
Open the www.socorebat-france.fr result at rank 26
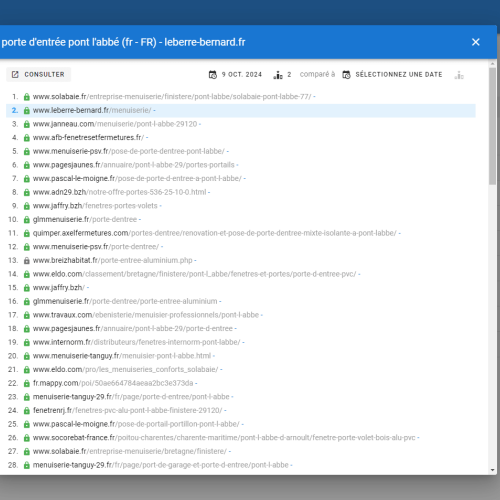coord(224,437)
